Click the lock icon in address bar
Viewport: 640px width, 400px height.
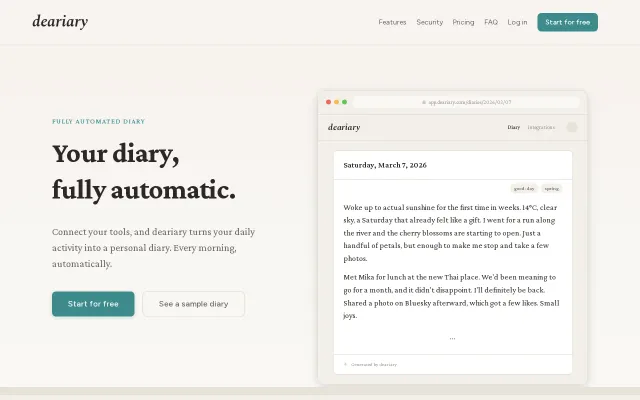tap(424, 102)
